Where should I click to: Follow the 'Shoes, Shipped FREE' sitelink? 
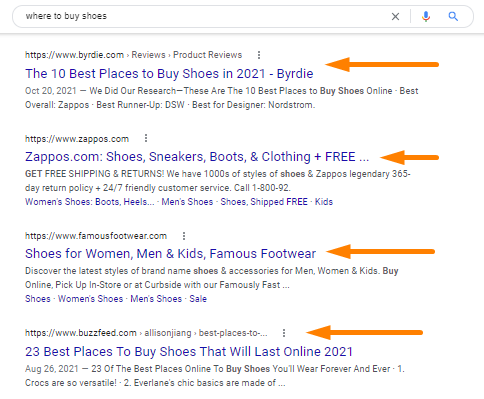click(264, 202)
